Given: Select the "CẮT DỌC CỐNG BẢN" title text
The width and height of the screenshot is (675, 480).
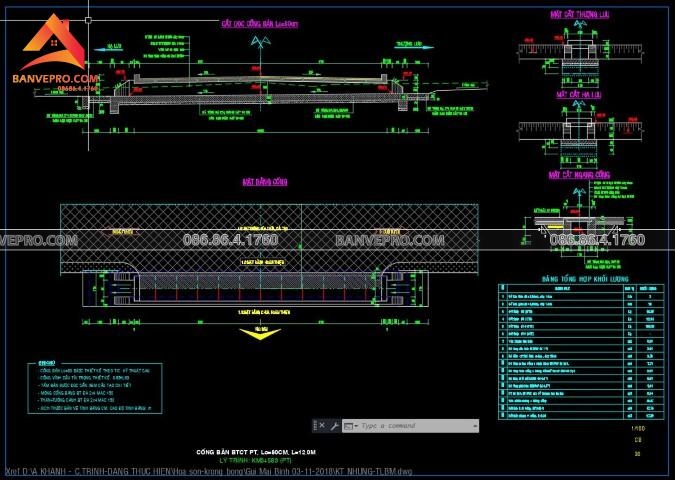Looking at the screenshot, I should click(260, 24).
